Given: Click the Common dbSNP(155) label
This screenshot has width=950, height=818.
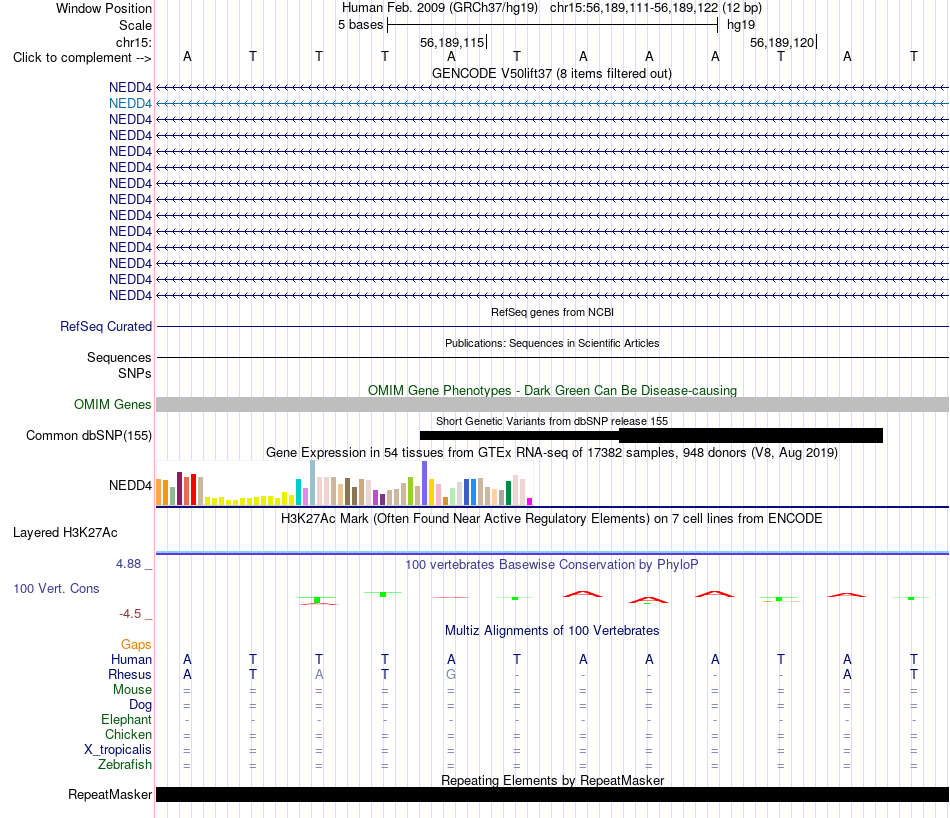Looking at the screenshot, I should 89,436.
